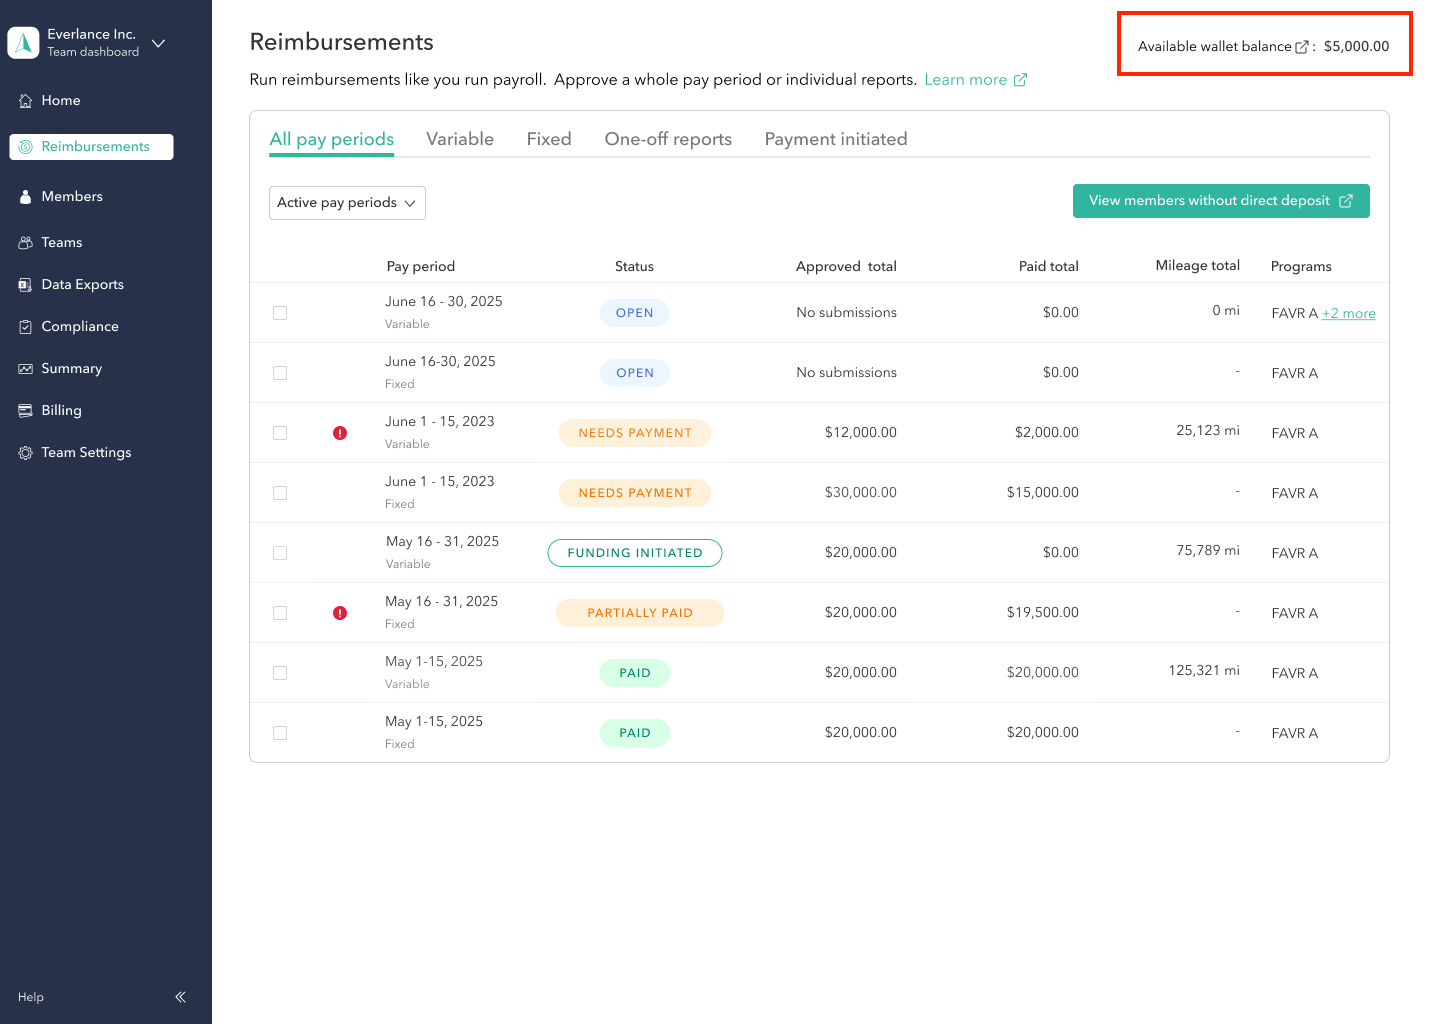Open the Payment initiated tab
The width and height of the screenshot is (1440, 1024).
835,138
